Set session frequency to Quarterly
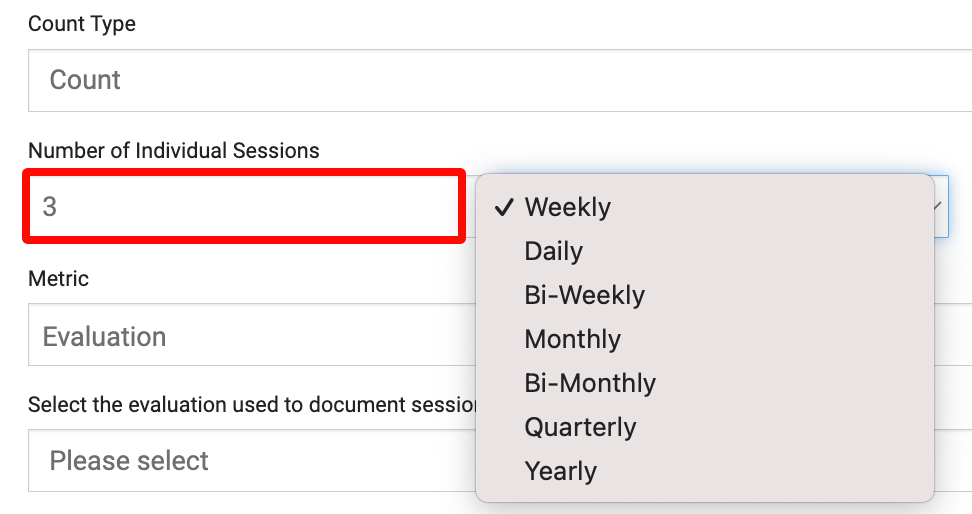The height and width of the screenshot is (514, 972). click(x=580, y=427)
